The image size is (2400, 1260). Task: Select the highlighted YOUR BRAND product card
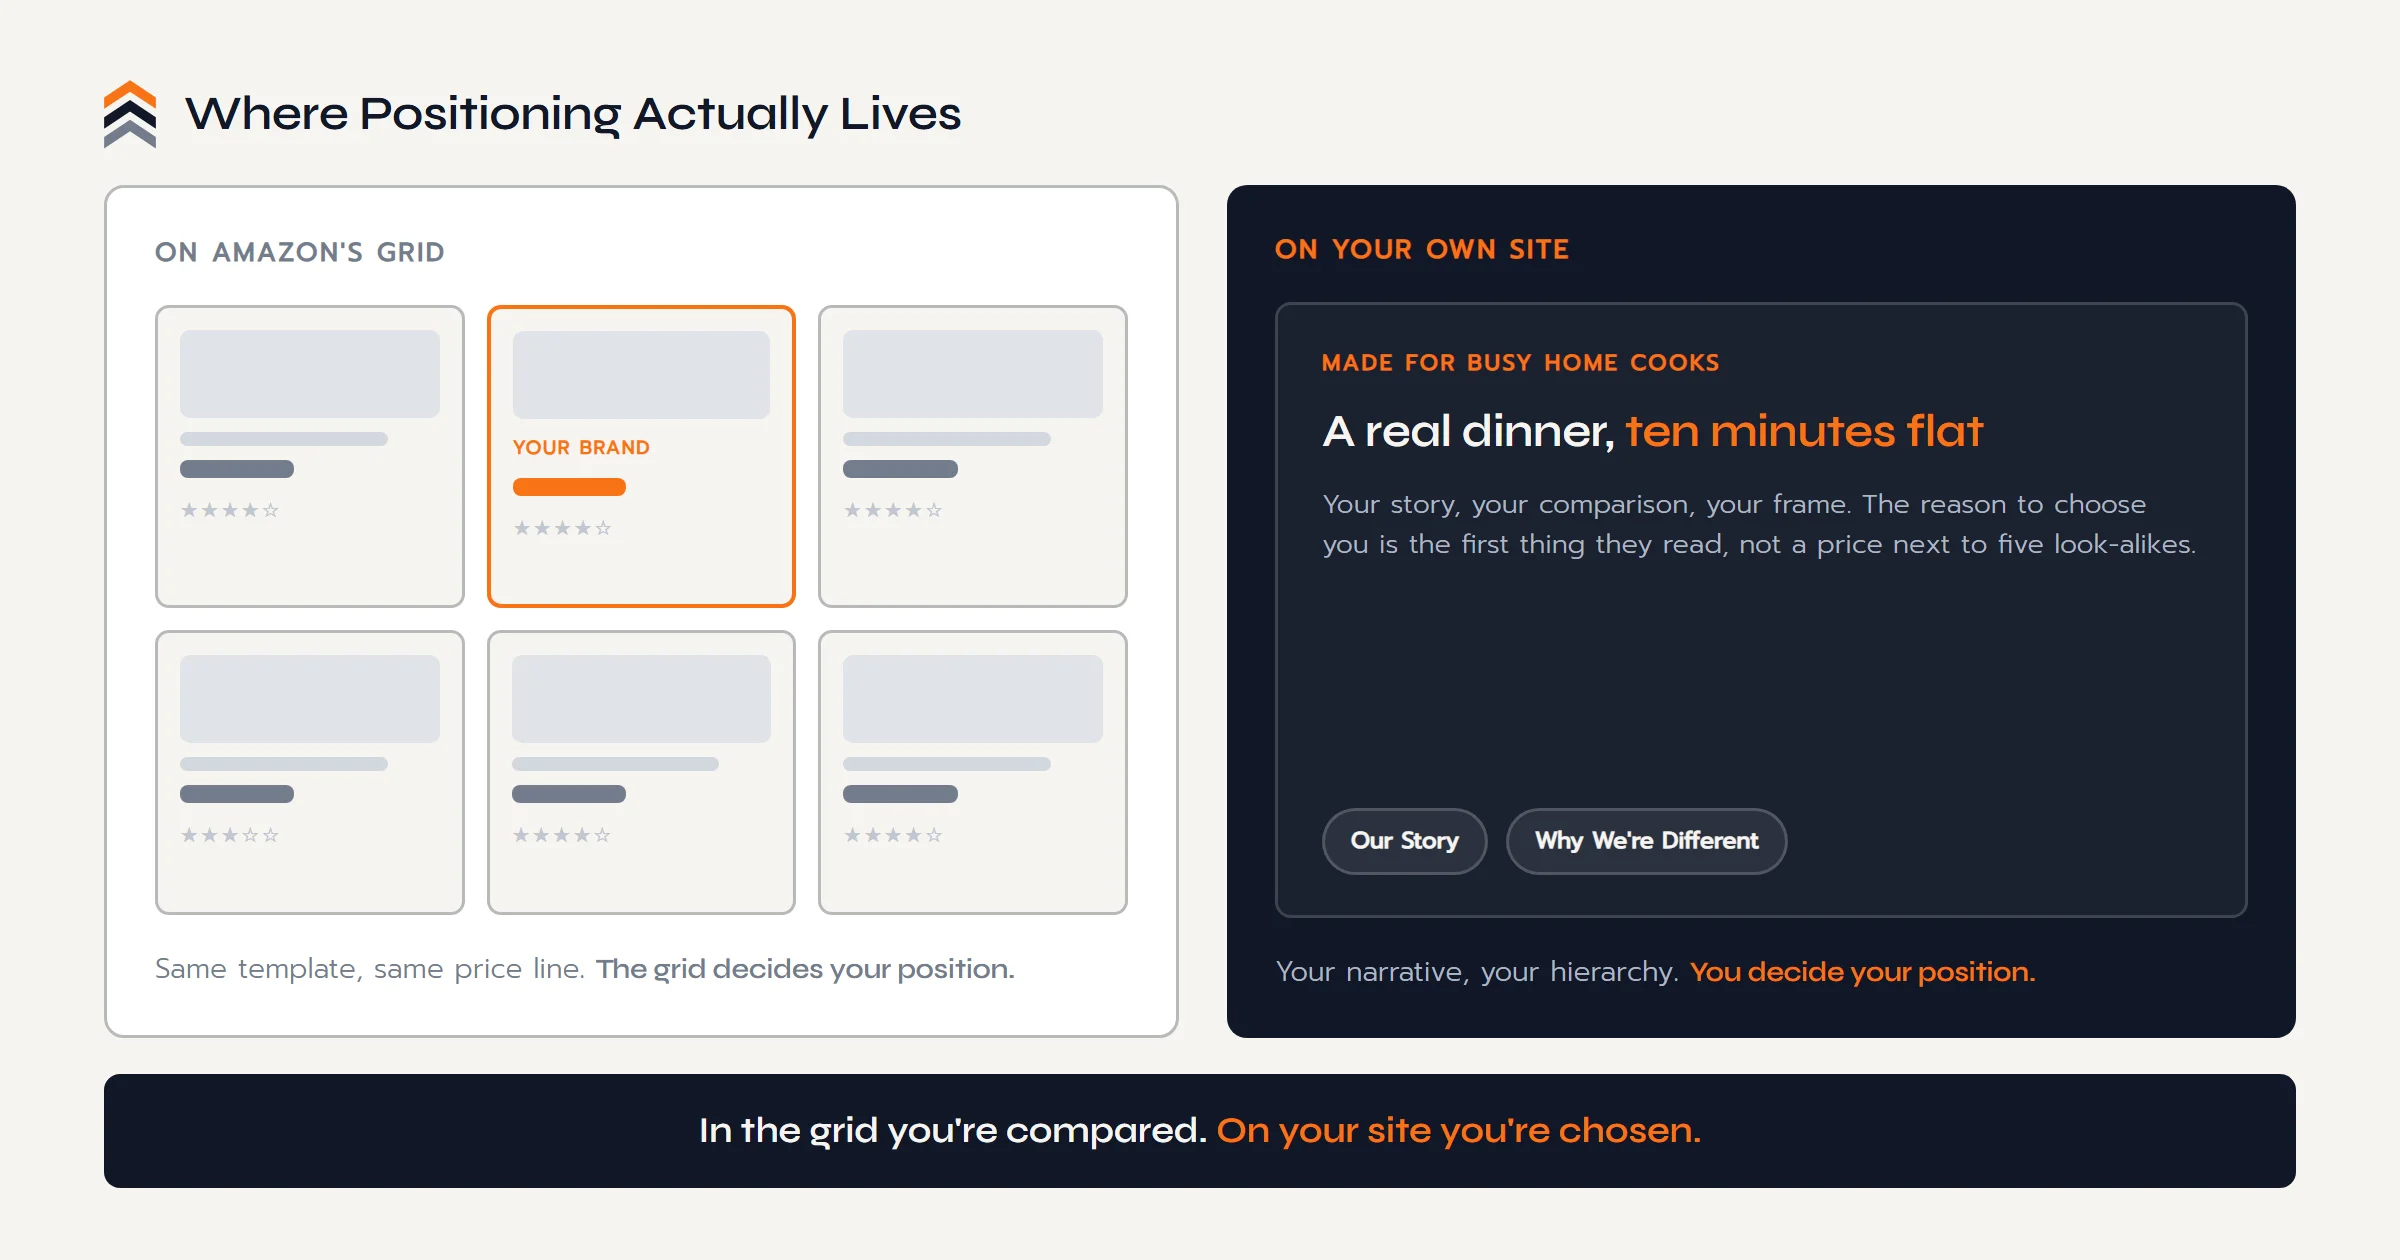pos(641,456)
